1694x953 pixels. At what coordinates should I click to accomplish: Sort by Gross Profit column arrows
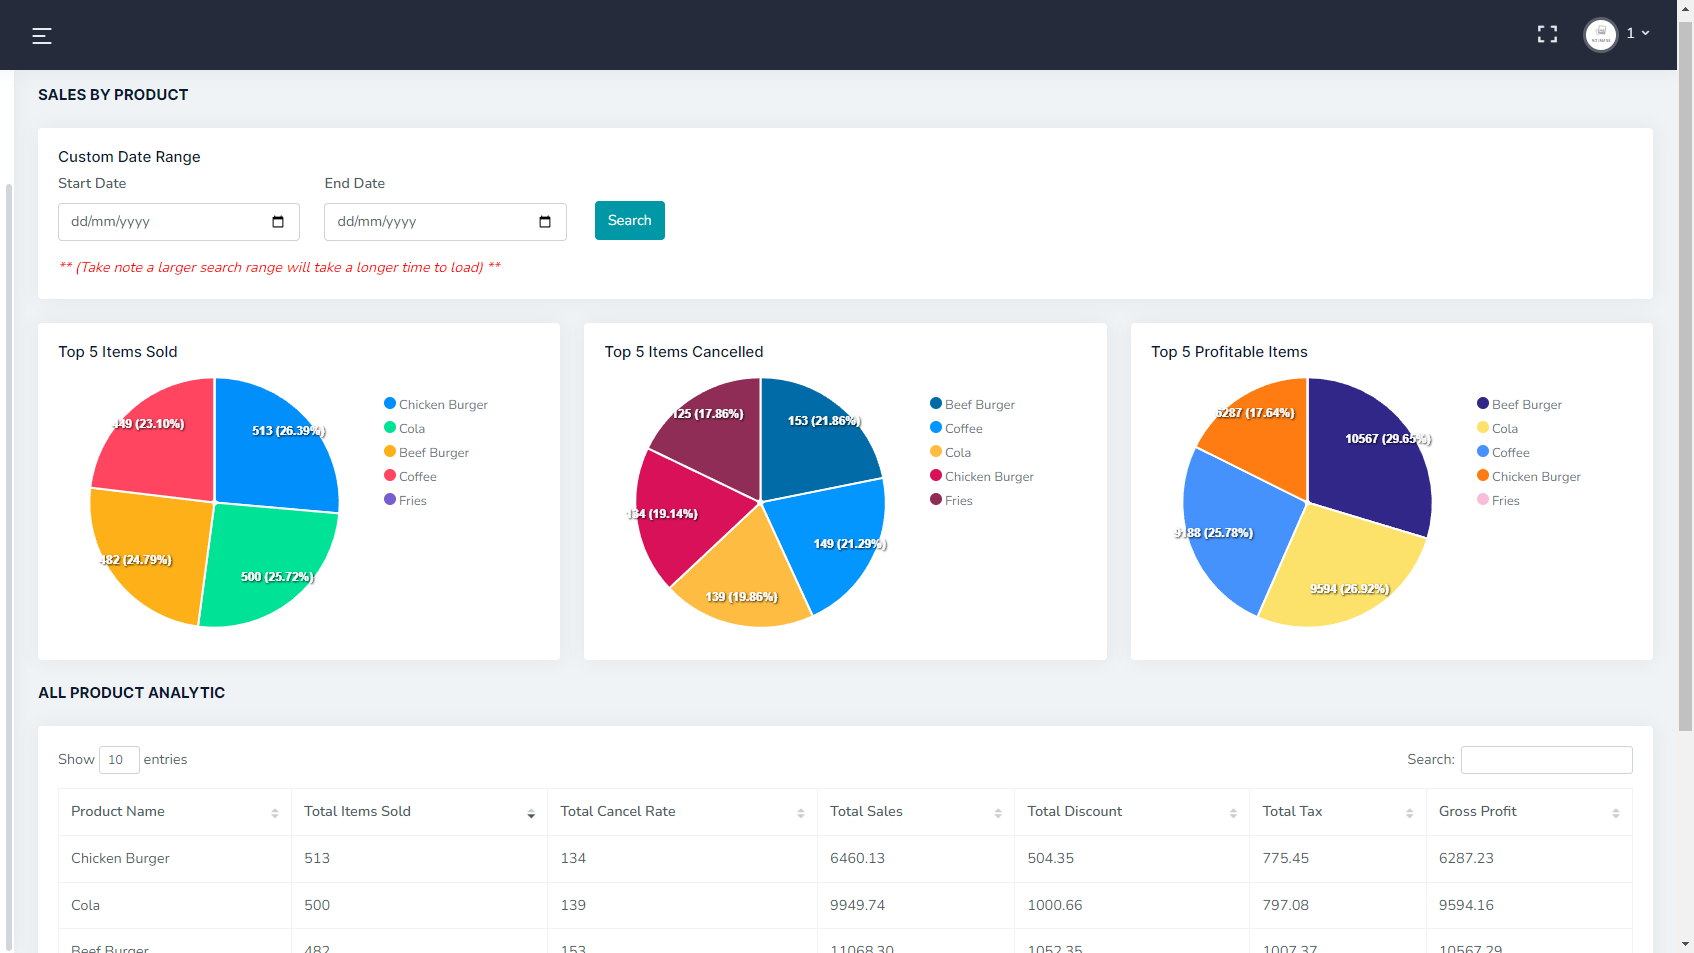tap(1615, 813)
